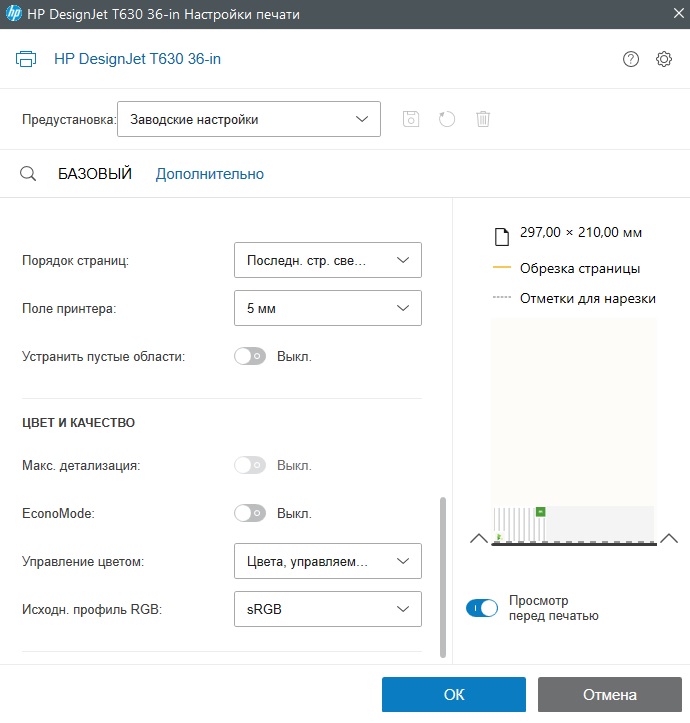
Task: Switch to the Дополнительно tab
Action: [x=210, y=173]
